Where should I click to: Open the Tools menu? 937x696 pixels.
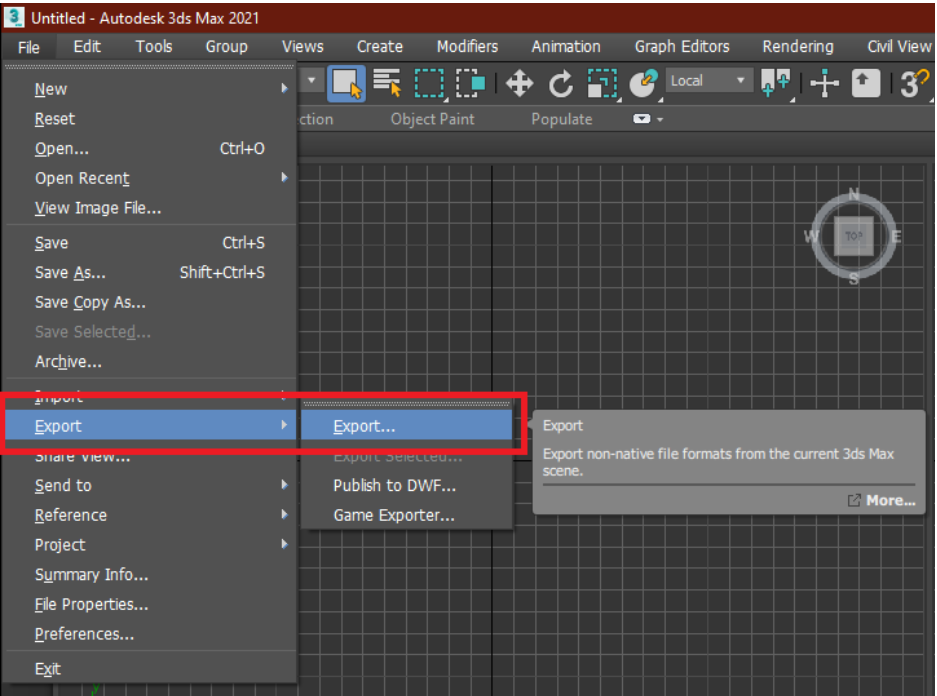154,47
